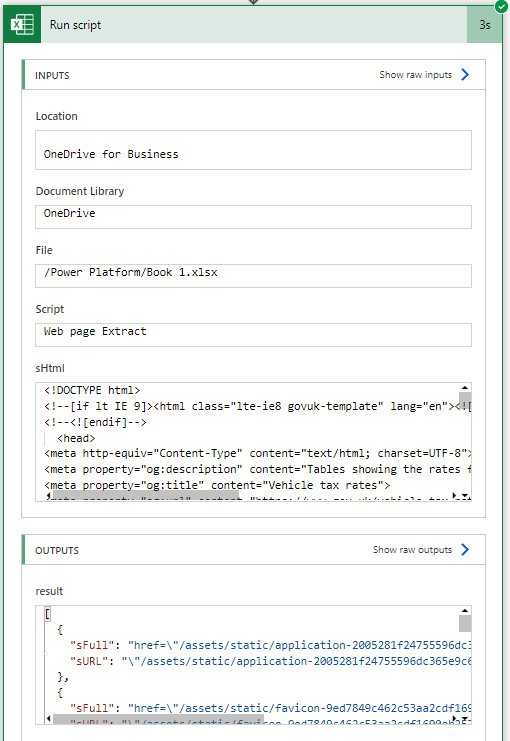Click the result box scroll up arrow
The width and height of the screenshot is (510, 741).
(465, 611)
